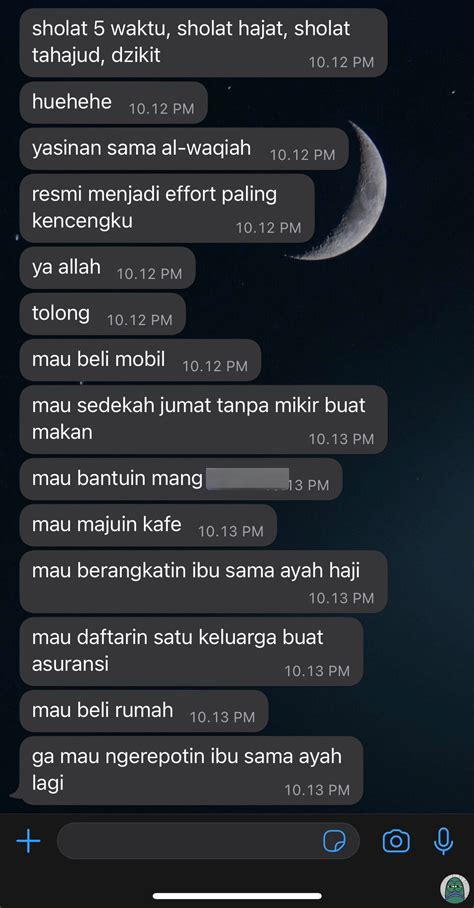Viewport: 474px width, 908px height.
Task: Tap the "tolong" message bubble
Action: [x=102, y=314]
